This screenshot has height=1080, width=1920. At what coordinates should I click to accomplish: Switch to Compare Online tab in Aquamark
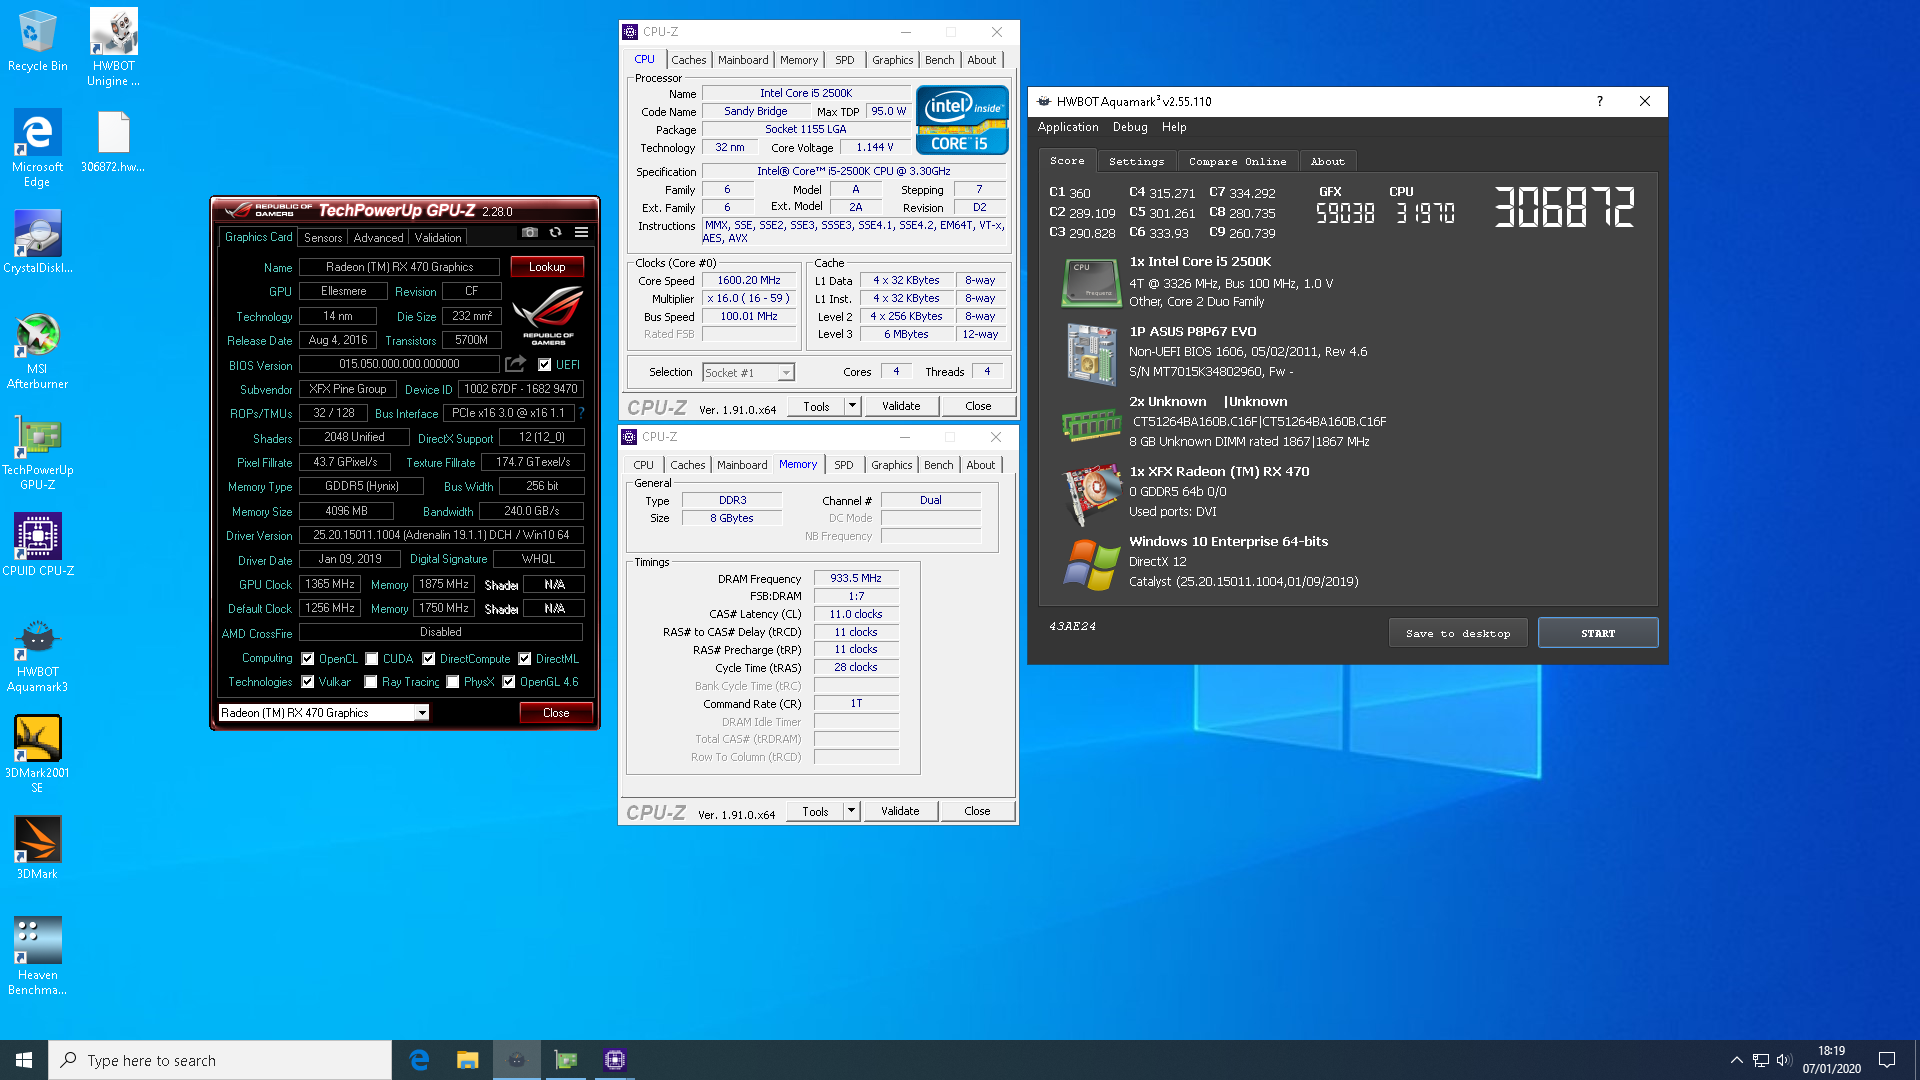tap(1237, 161)
